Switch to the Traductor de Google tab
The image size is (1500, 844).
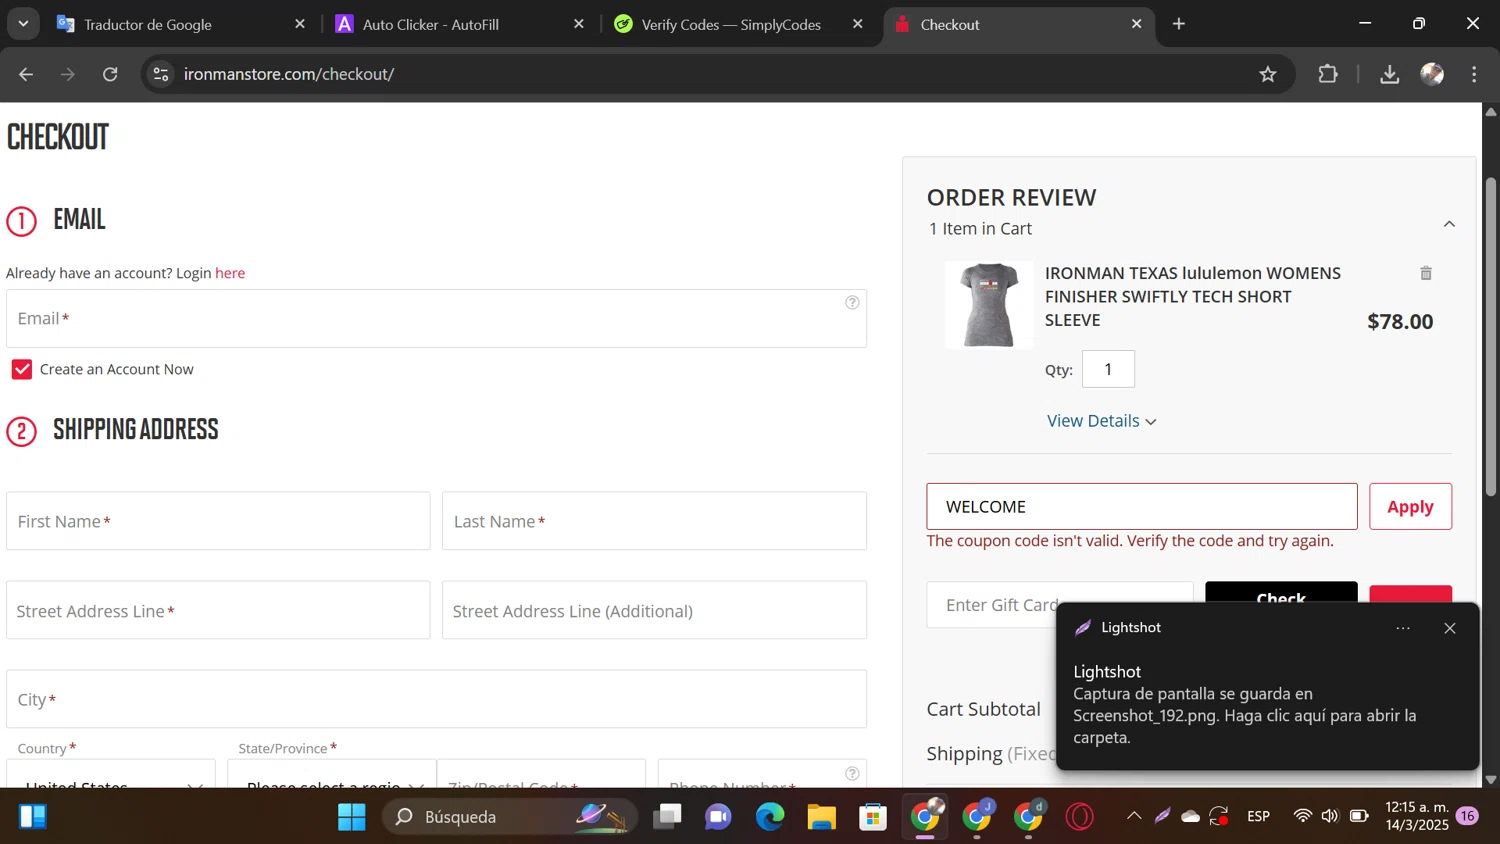(180, 24)
